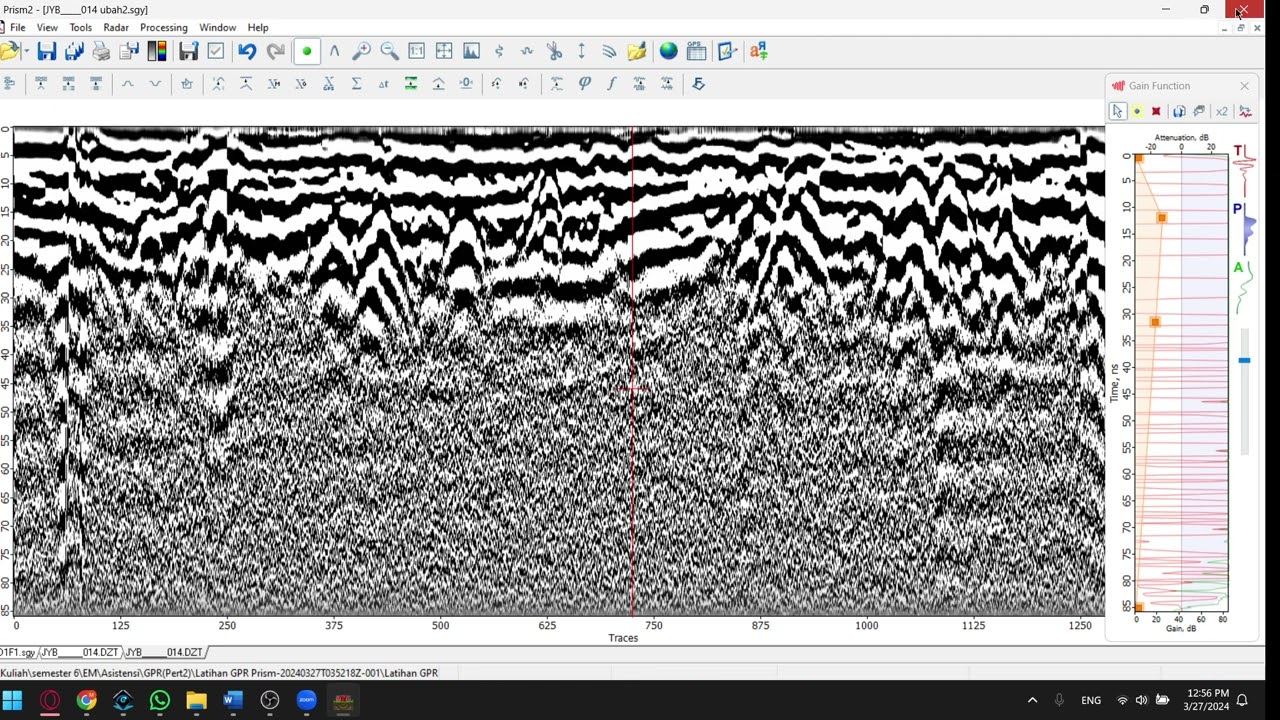Open the dropdown arrow beside Open folder

click(25, 51)
